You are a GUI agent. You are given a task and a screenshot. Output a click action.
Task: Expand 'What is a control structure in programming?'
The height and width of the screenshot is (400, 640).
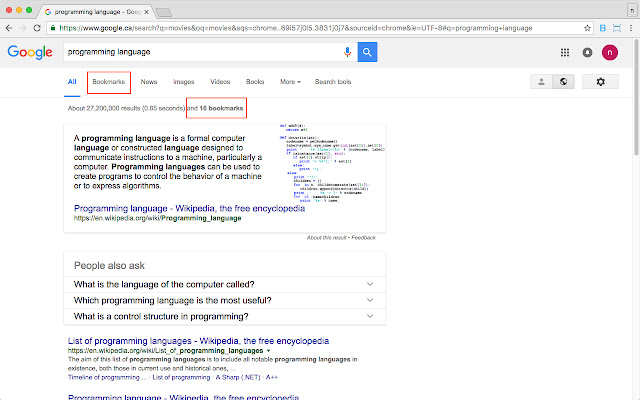click(x=224, y=316)
